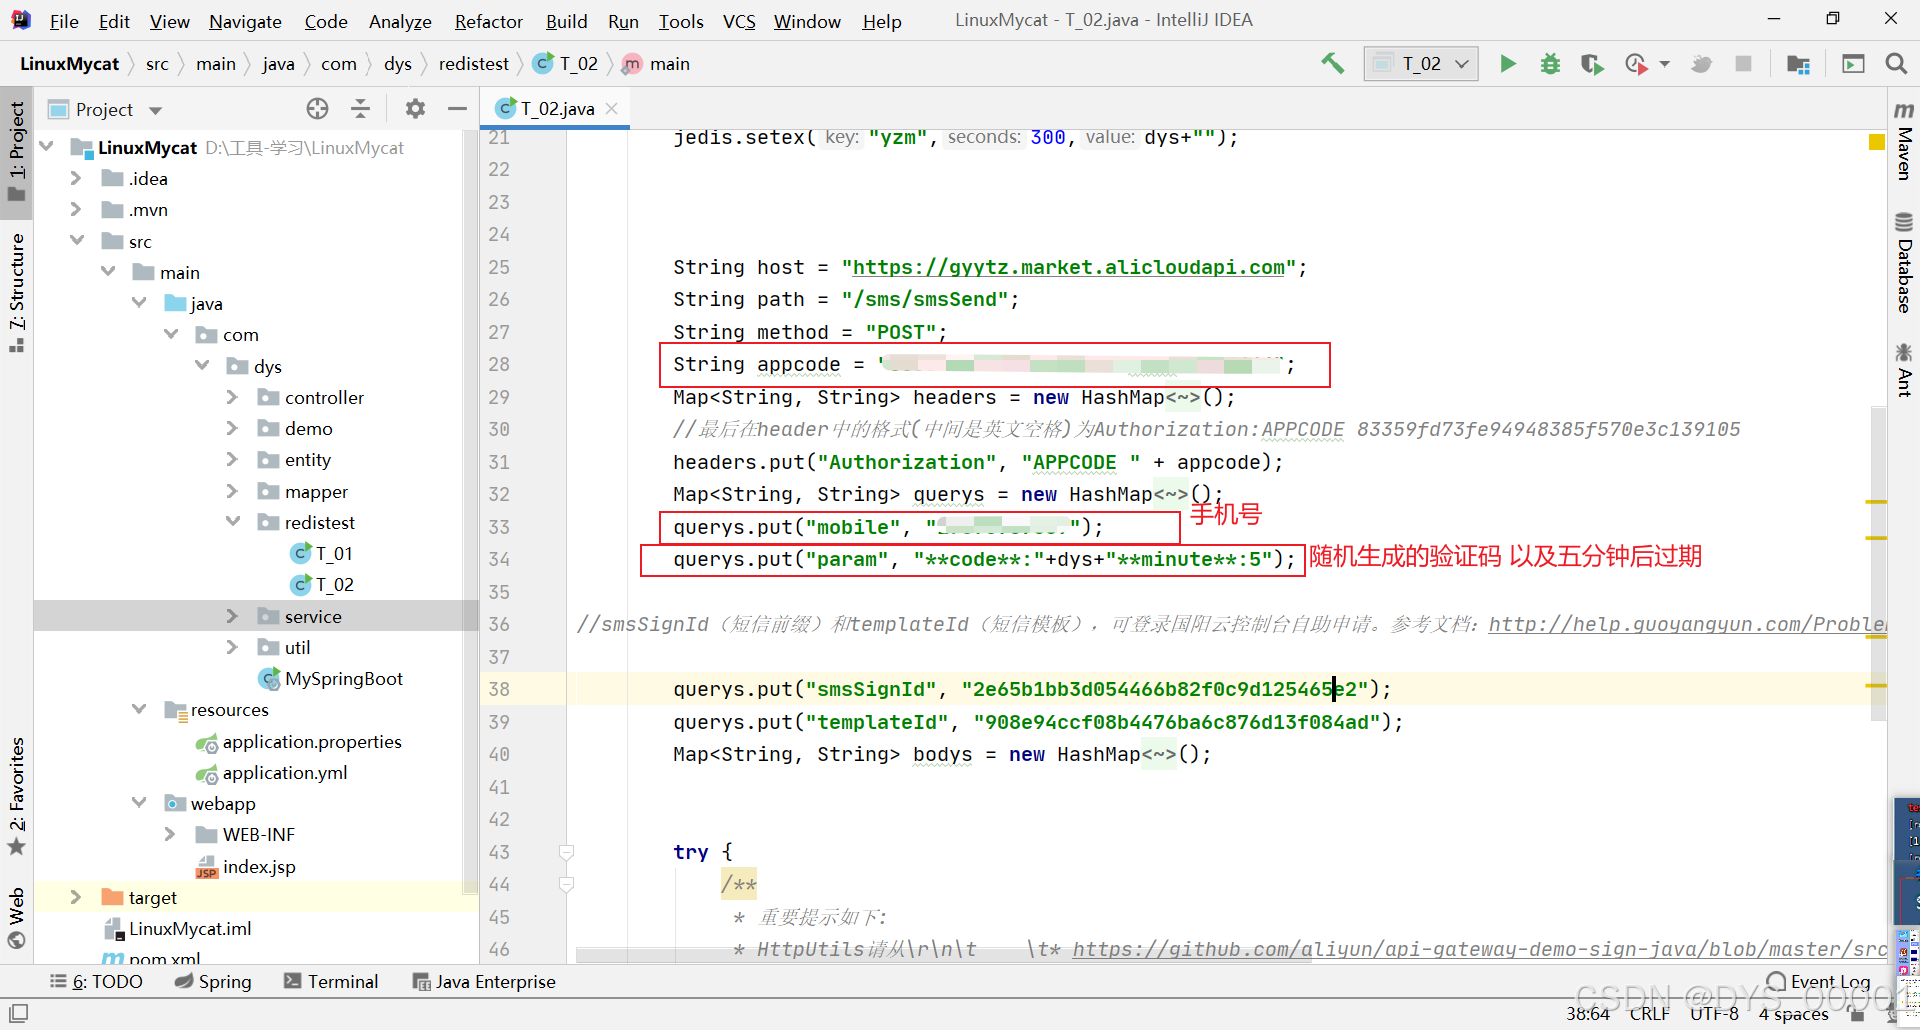
Task: Click the 4 spaces indent setting
Action: 1794,1013
